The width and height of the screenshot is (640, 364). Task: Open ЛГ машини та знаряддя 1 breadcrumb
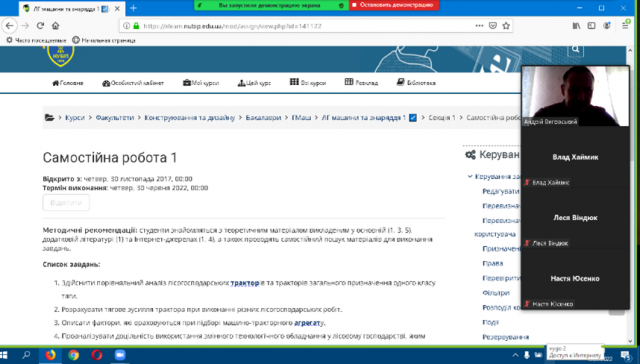(364, 118)
